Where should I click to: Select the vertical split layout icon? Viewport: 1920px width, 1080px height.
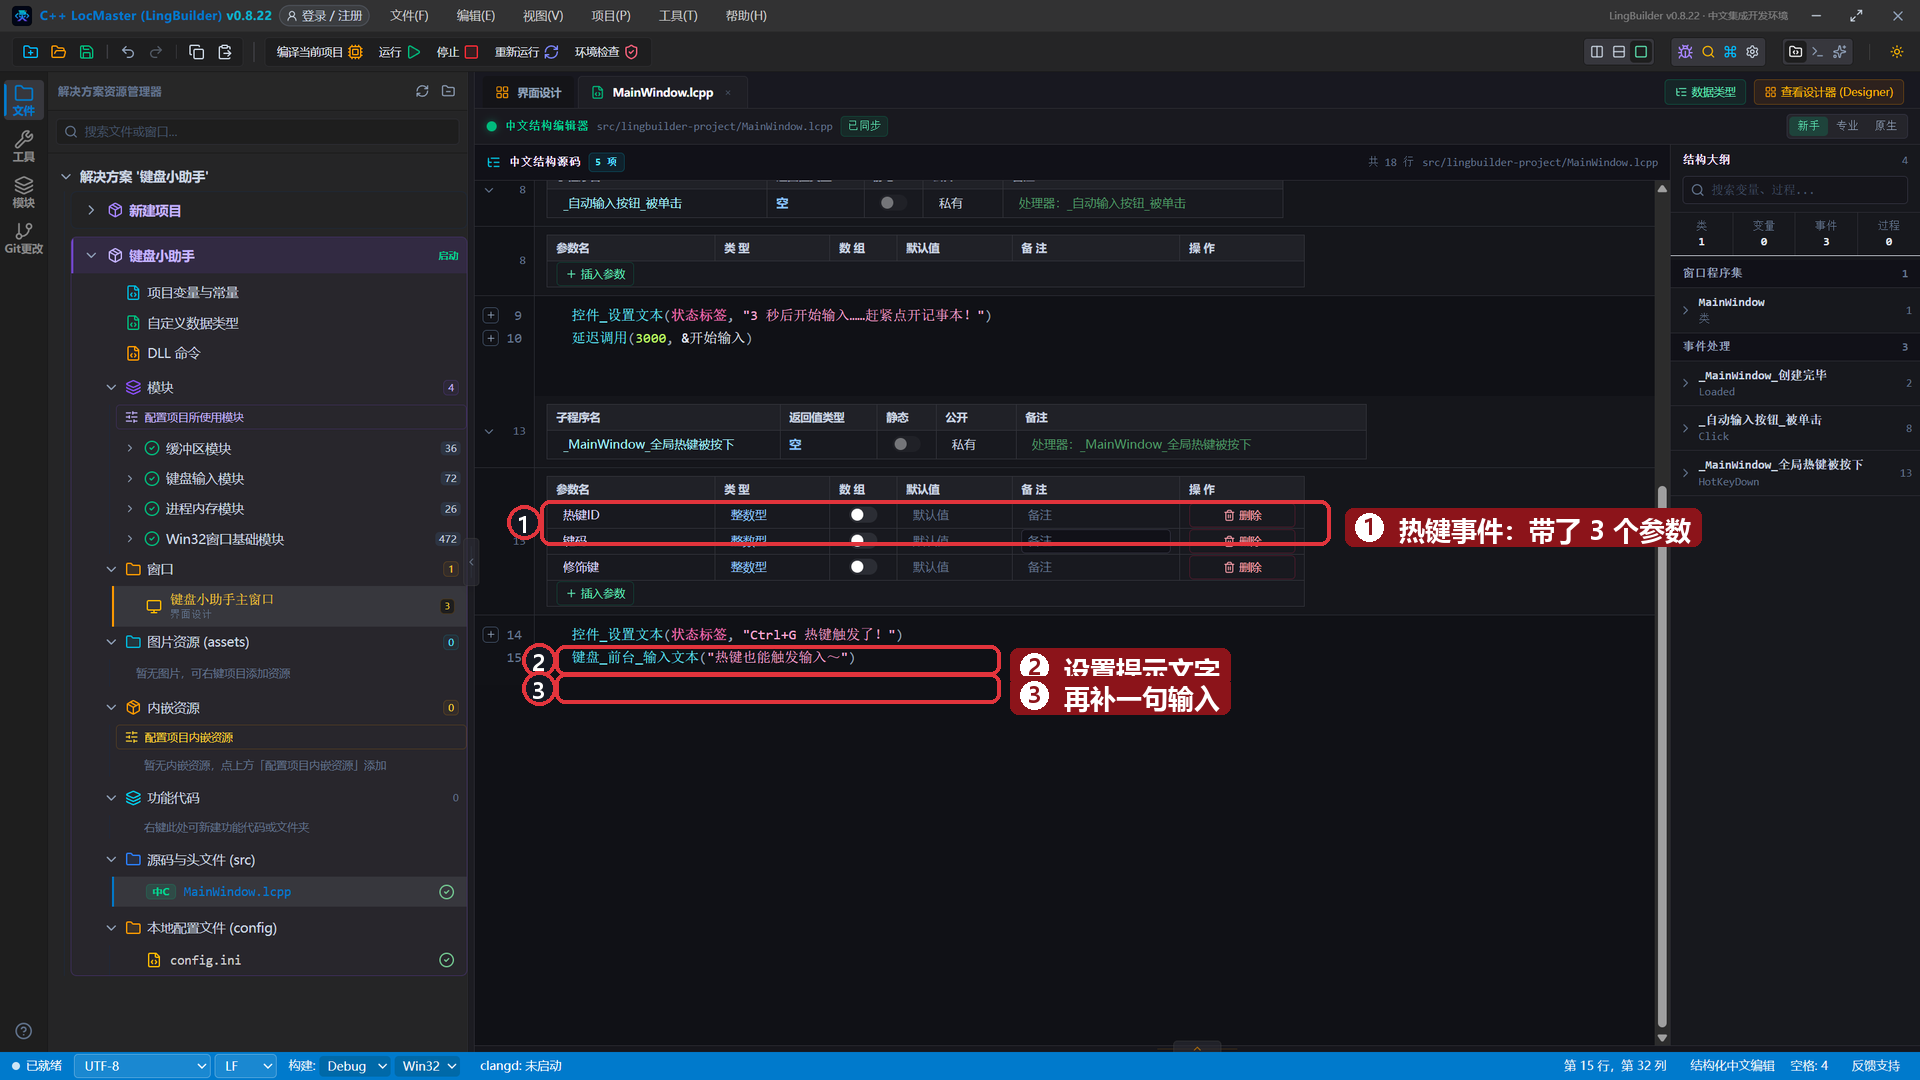click(1597, 52)
